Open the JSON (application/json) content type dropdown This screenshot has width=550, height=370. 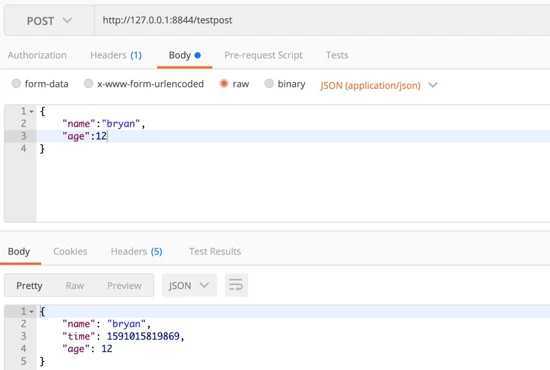tap(379, 85)
